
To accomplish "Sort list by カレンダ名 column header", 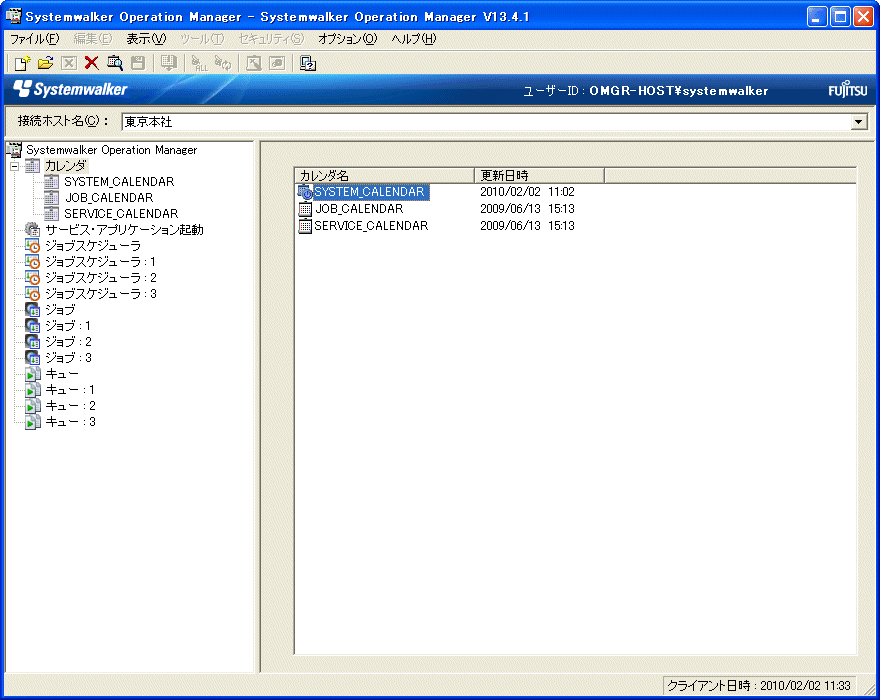I will 383,175.
